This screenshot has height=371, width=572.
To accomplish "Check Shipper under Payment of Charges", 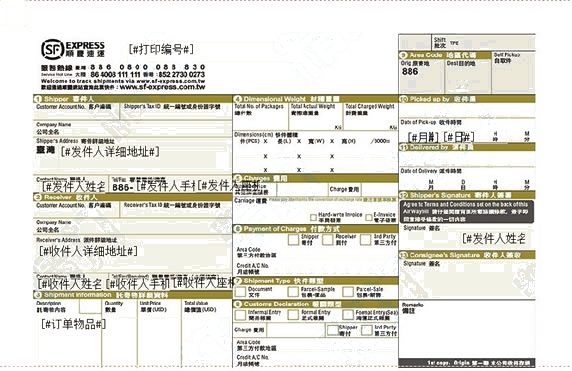I will 293,240.
